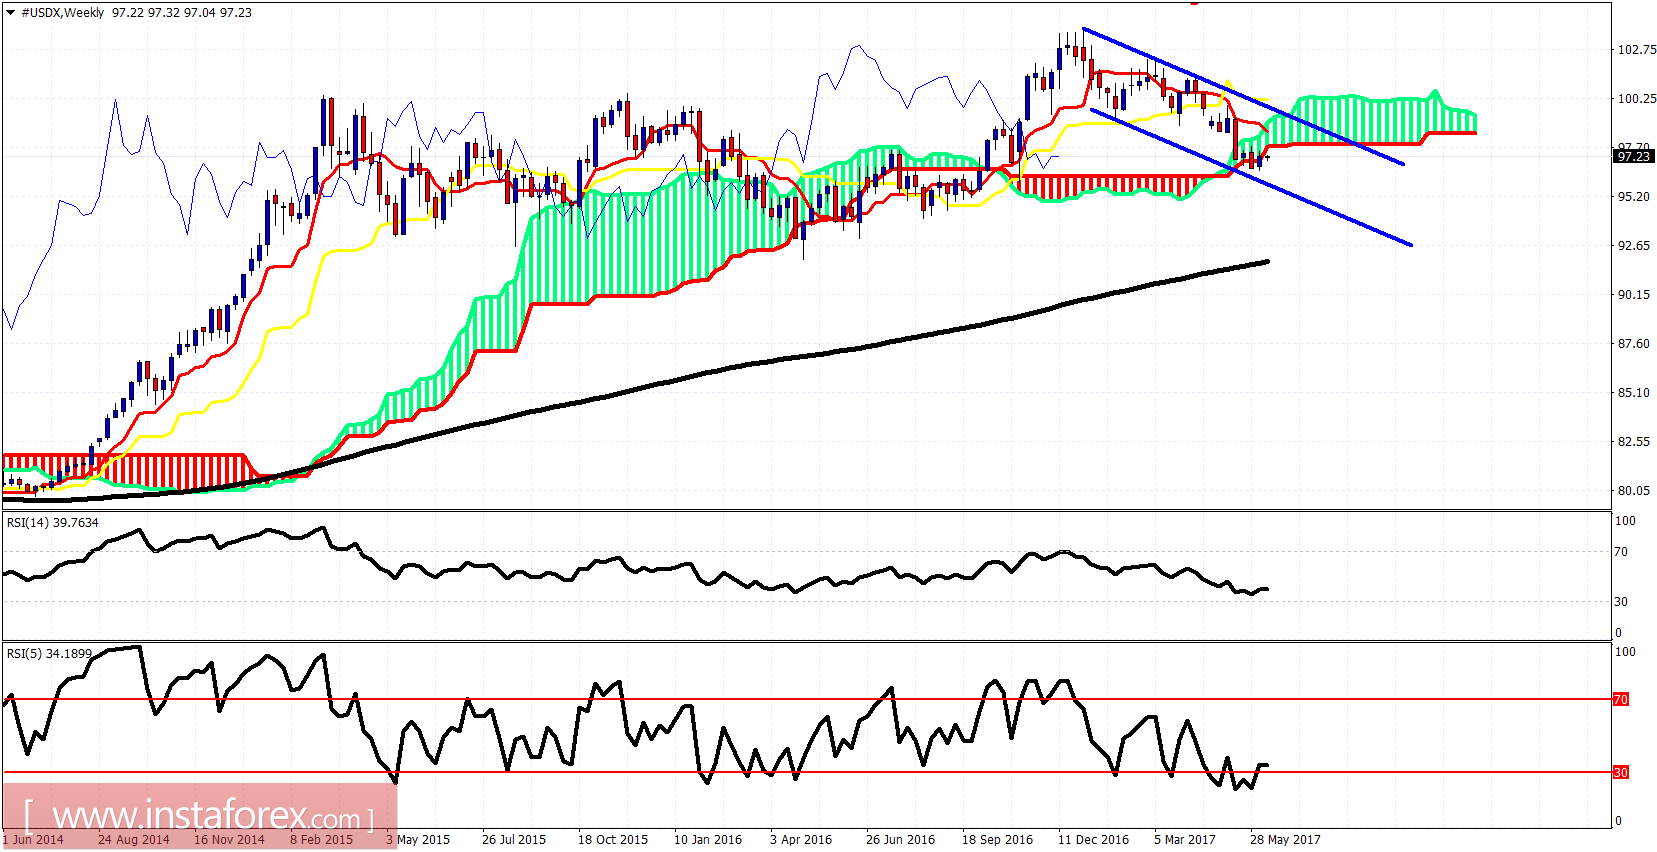Click the red 70 level label in RSI(5)

point(1621,700)
